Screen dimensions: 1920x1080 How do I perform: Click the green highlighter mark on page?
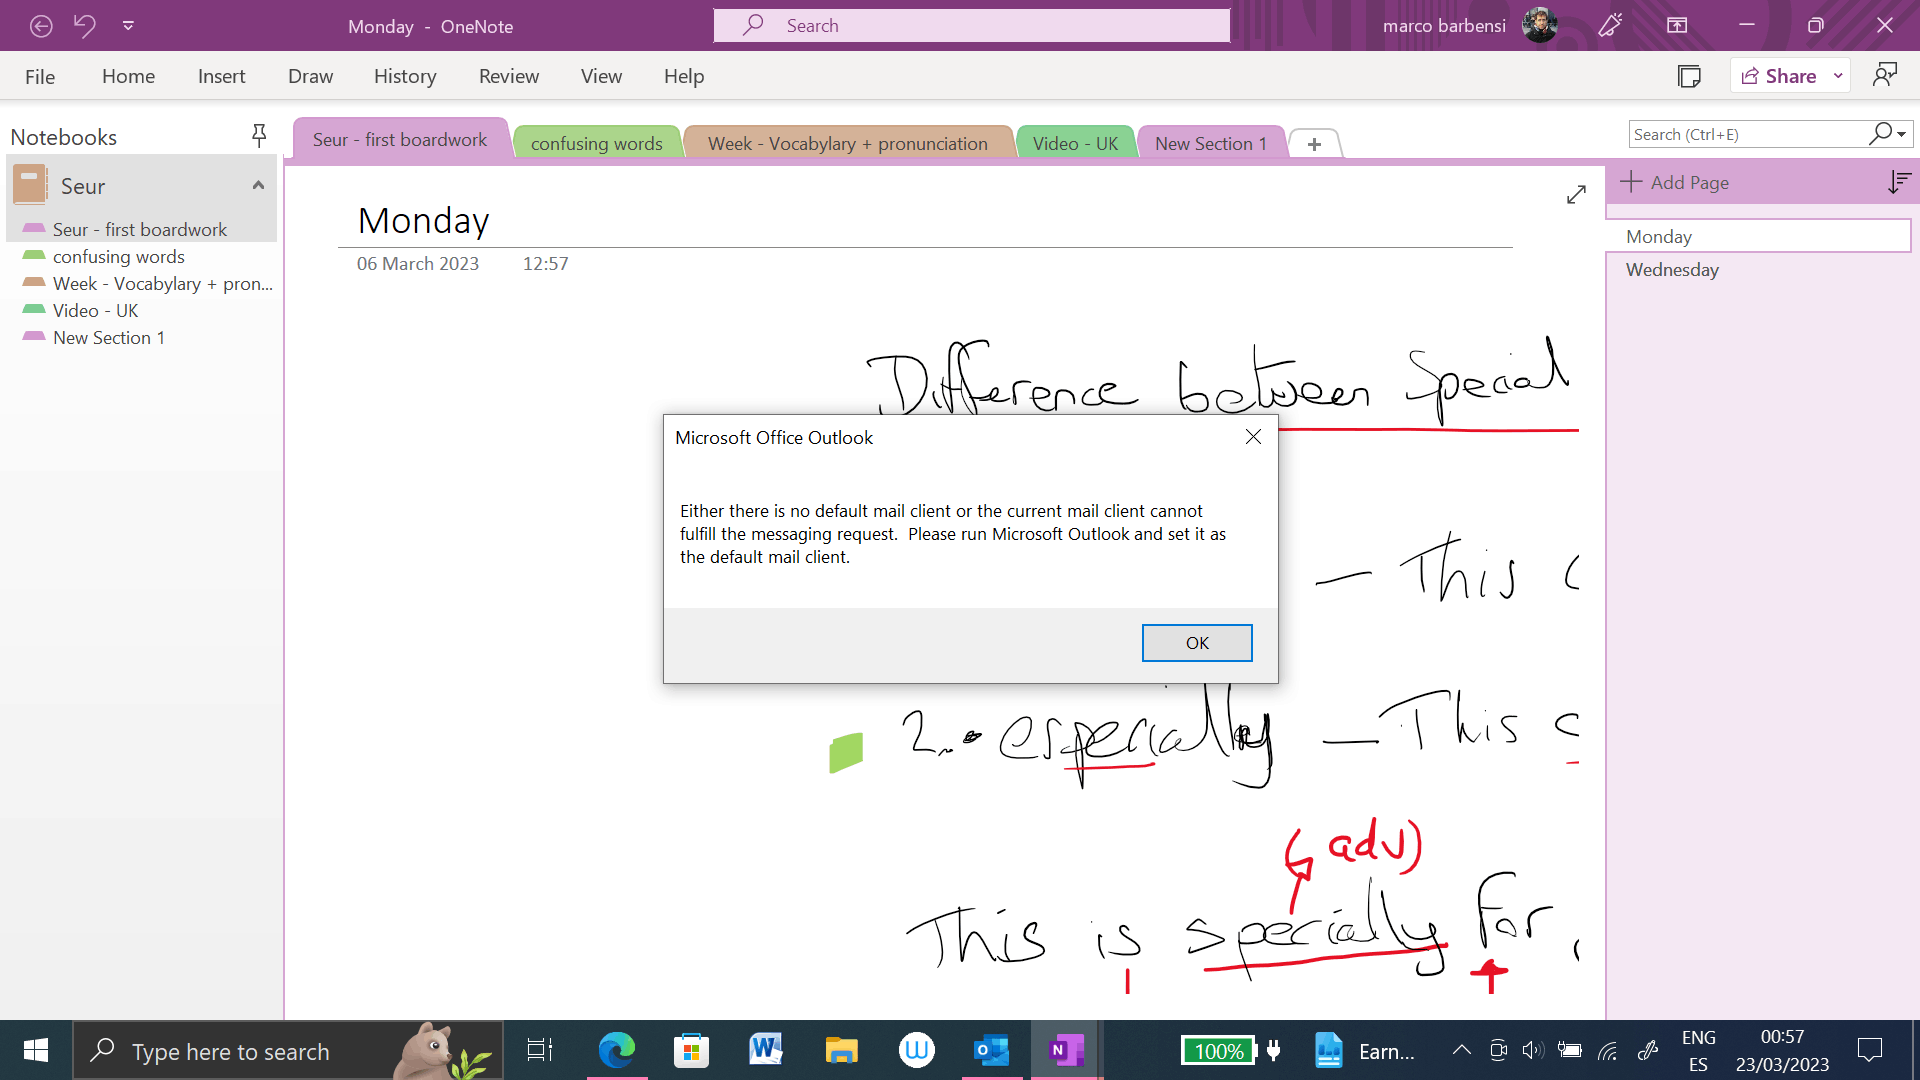[846, 752]
